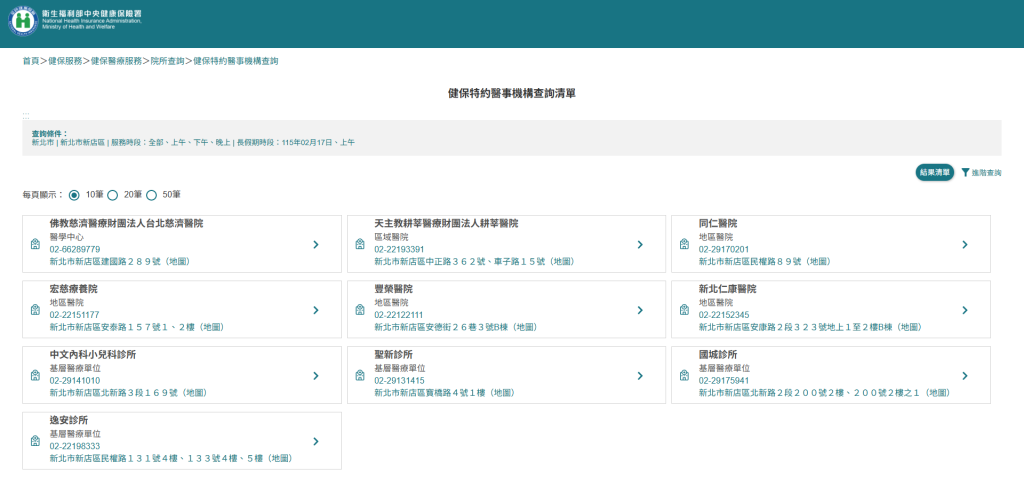Click the hospital icon on the 同仁醫院 card

pos(684,244)
